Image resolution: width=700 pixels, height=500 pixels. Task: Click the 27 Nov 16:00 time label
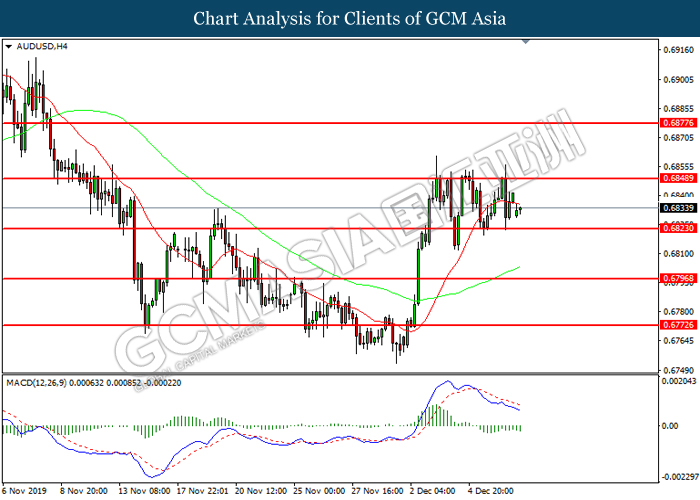[378, 491]
